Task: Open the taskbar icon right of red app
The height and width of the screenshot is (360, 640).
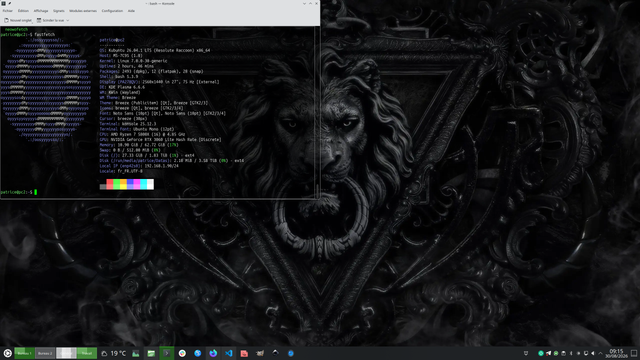Action: coord(260,353)
